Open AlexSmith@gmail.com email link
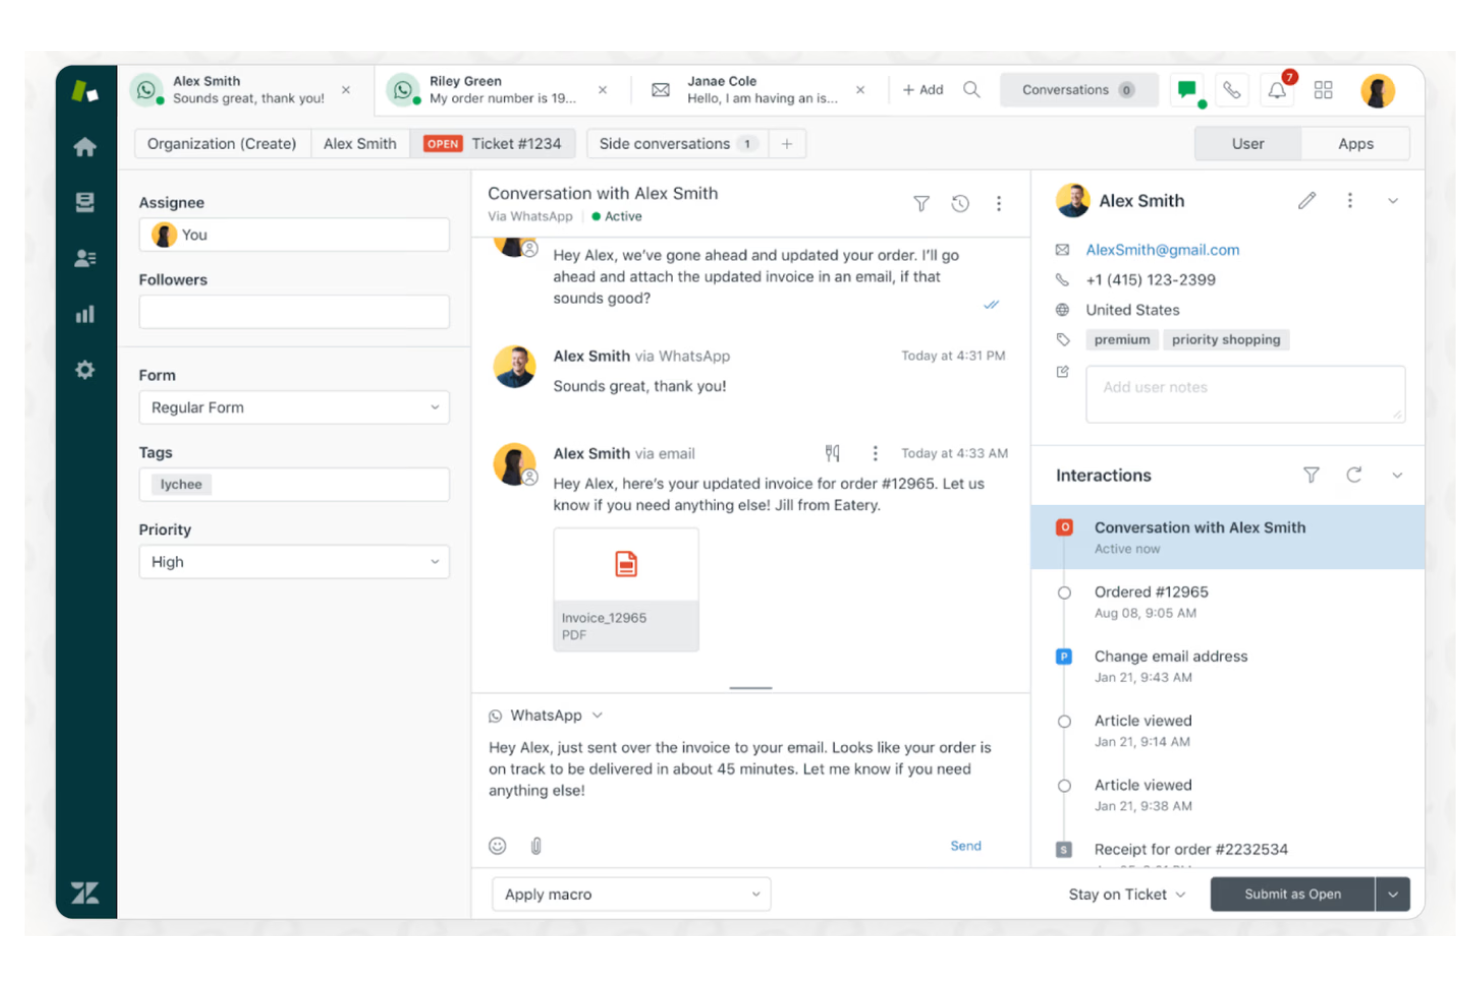Screen dimensions: 1480x987 click(1162, 249)
